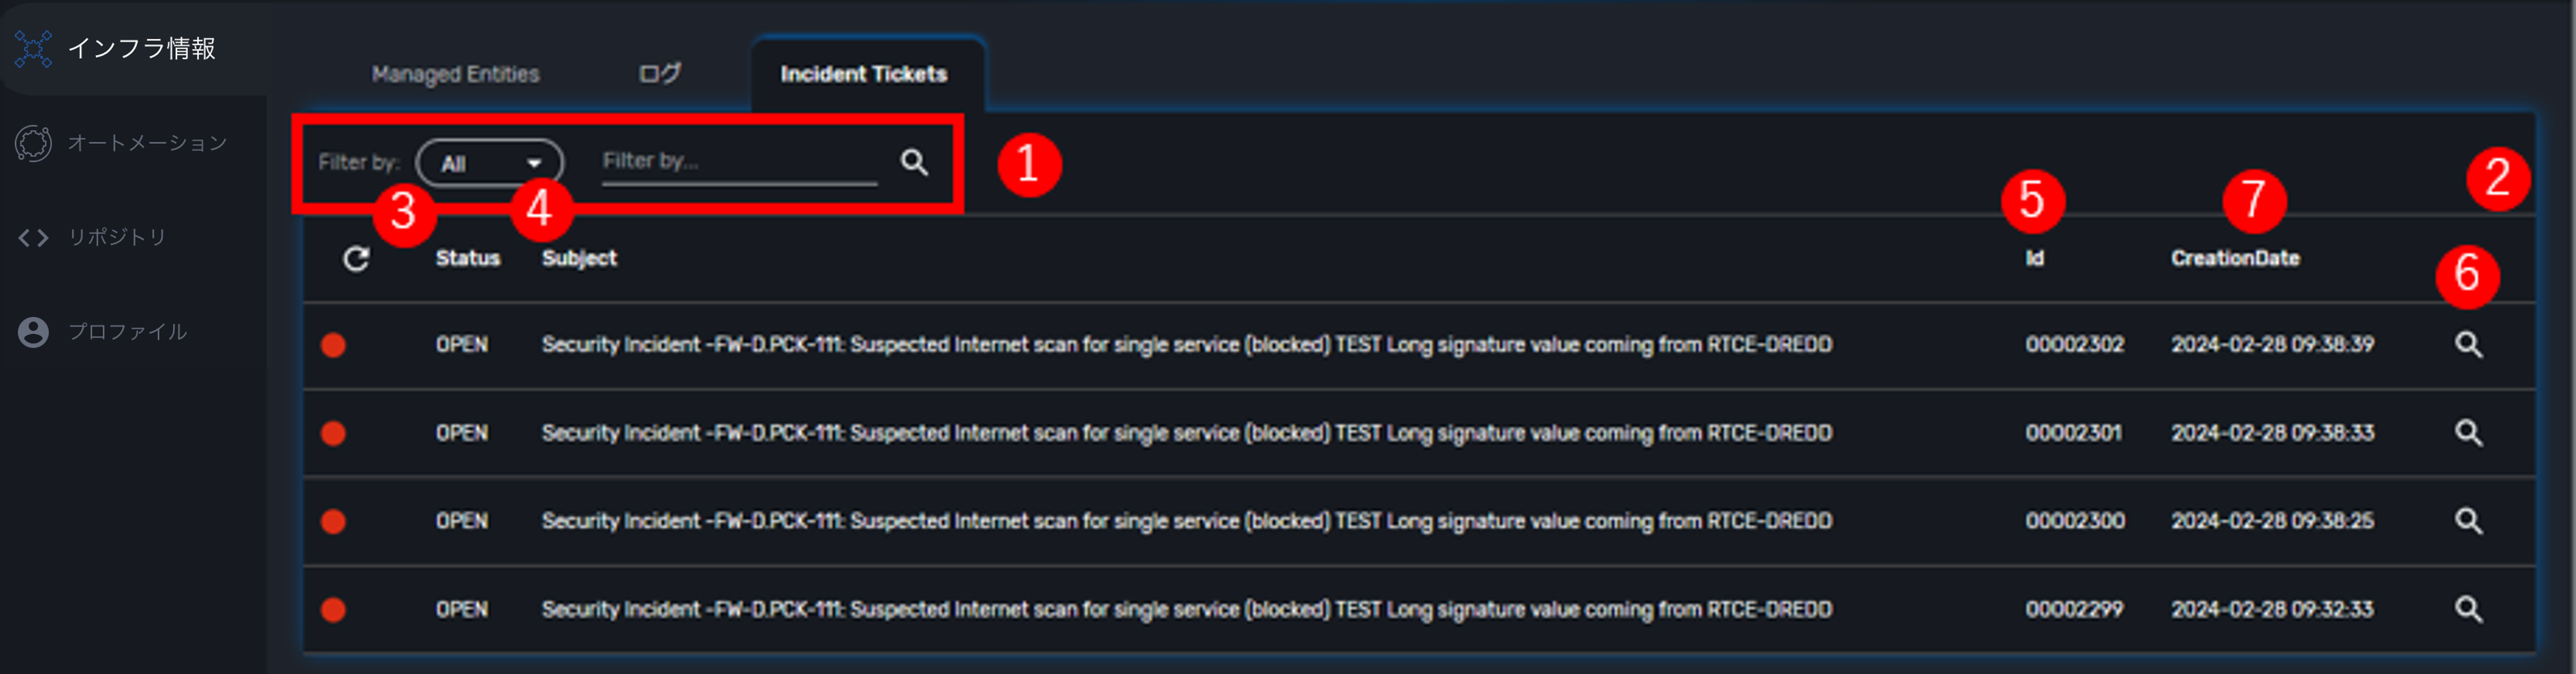Open the ログ tab

[x=660, y=73]
